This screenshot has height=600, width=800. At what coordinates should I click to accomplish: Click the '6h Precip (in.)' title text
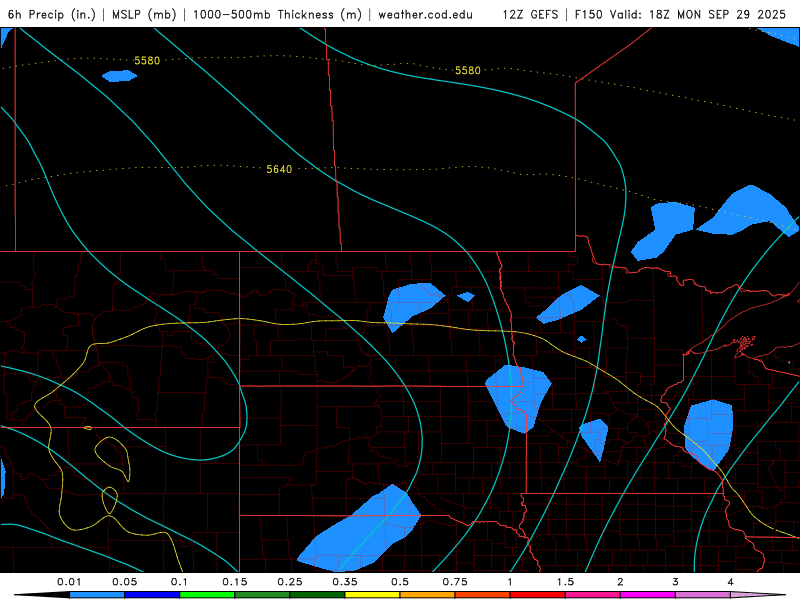[52, 14]
